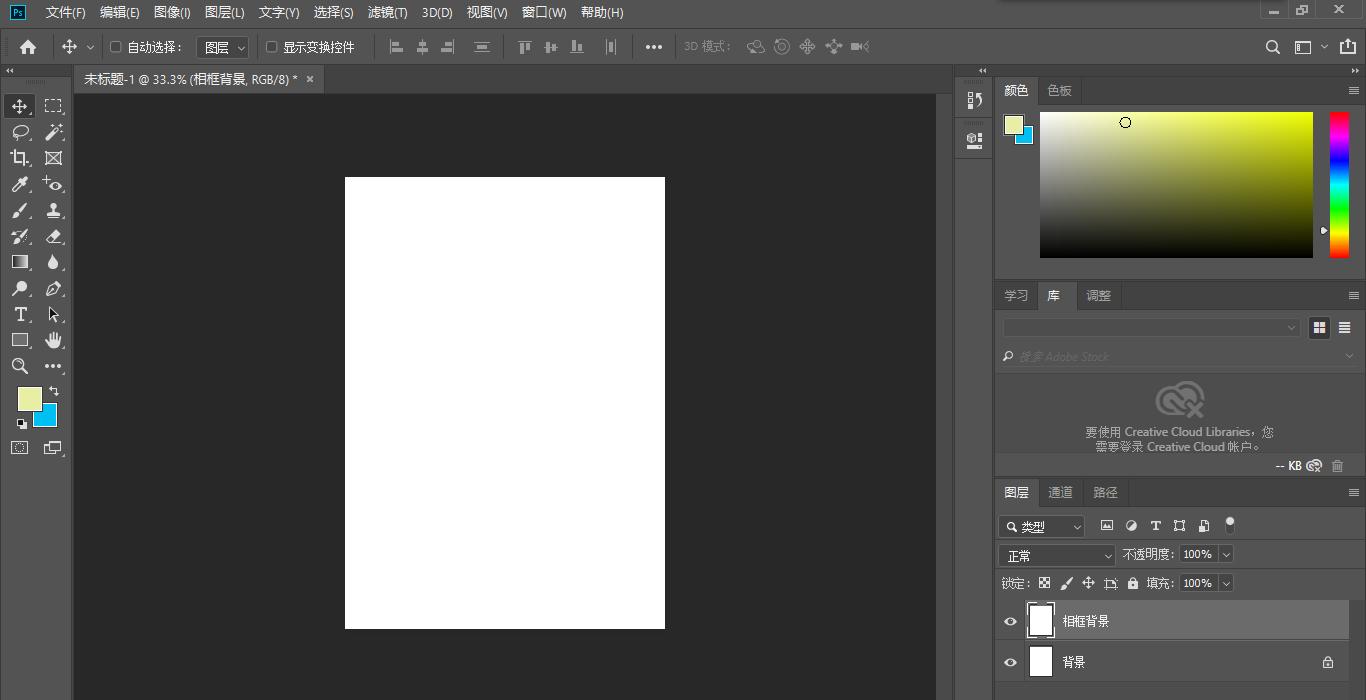Select the Hand tool
The image size is (1366, 700).
click(x=54, y=340)
